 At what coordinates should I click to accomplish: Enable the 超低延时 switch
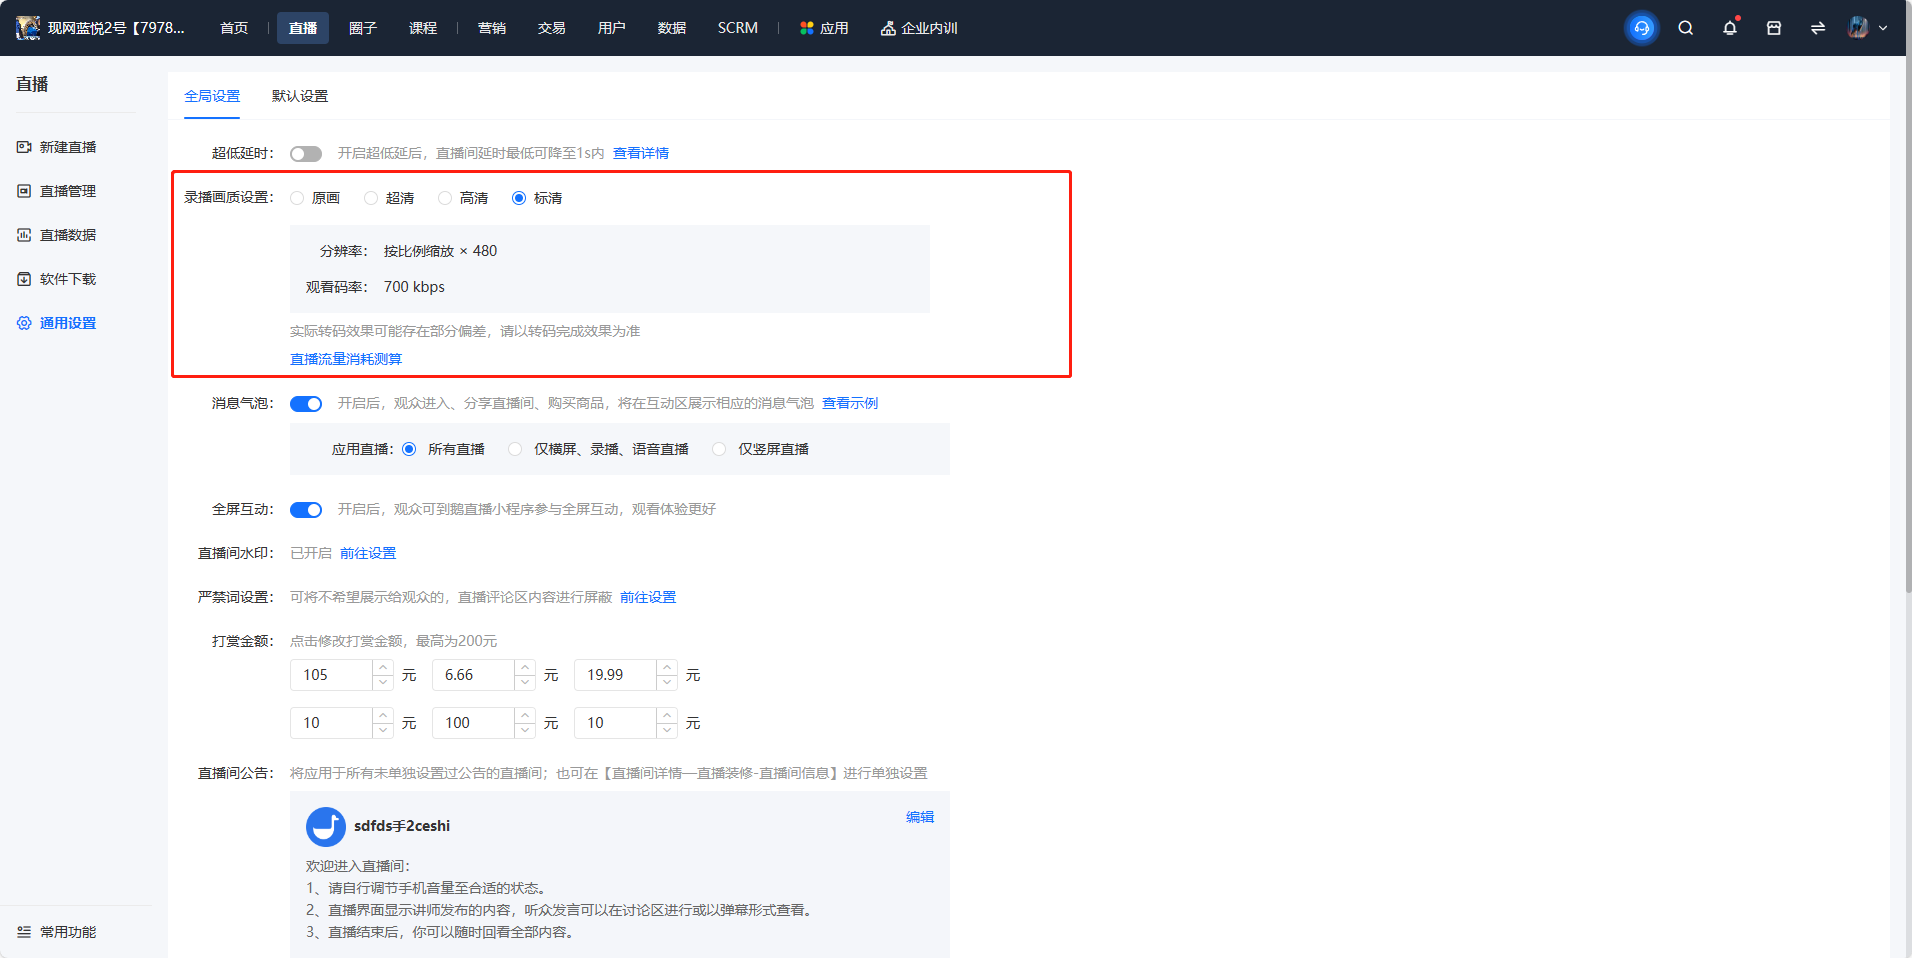pos(306,154)
